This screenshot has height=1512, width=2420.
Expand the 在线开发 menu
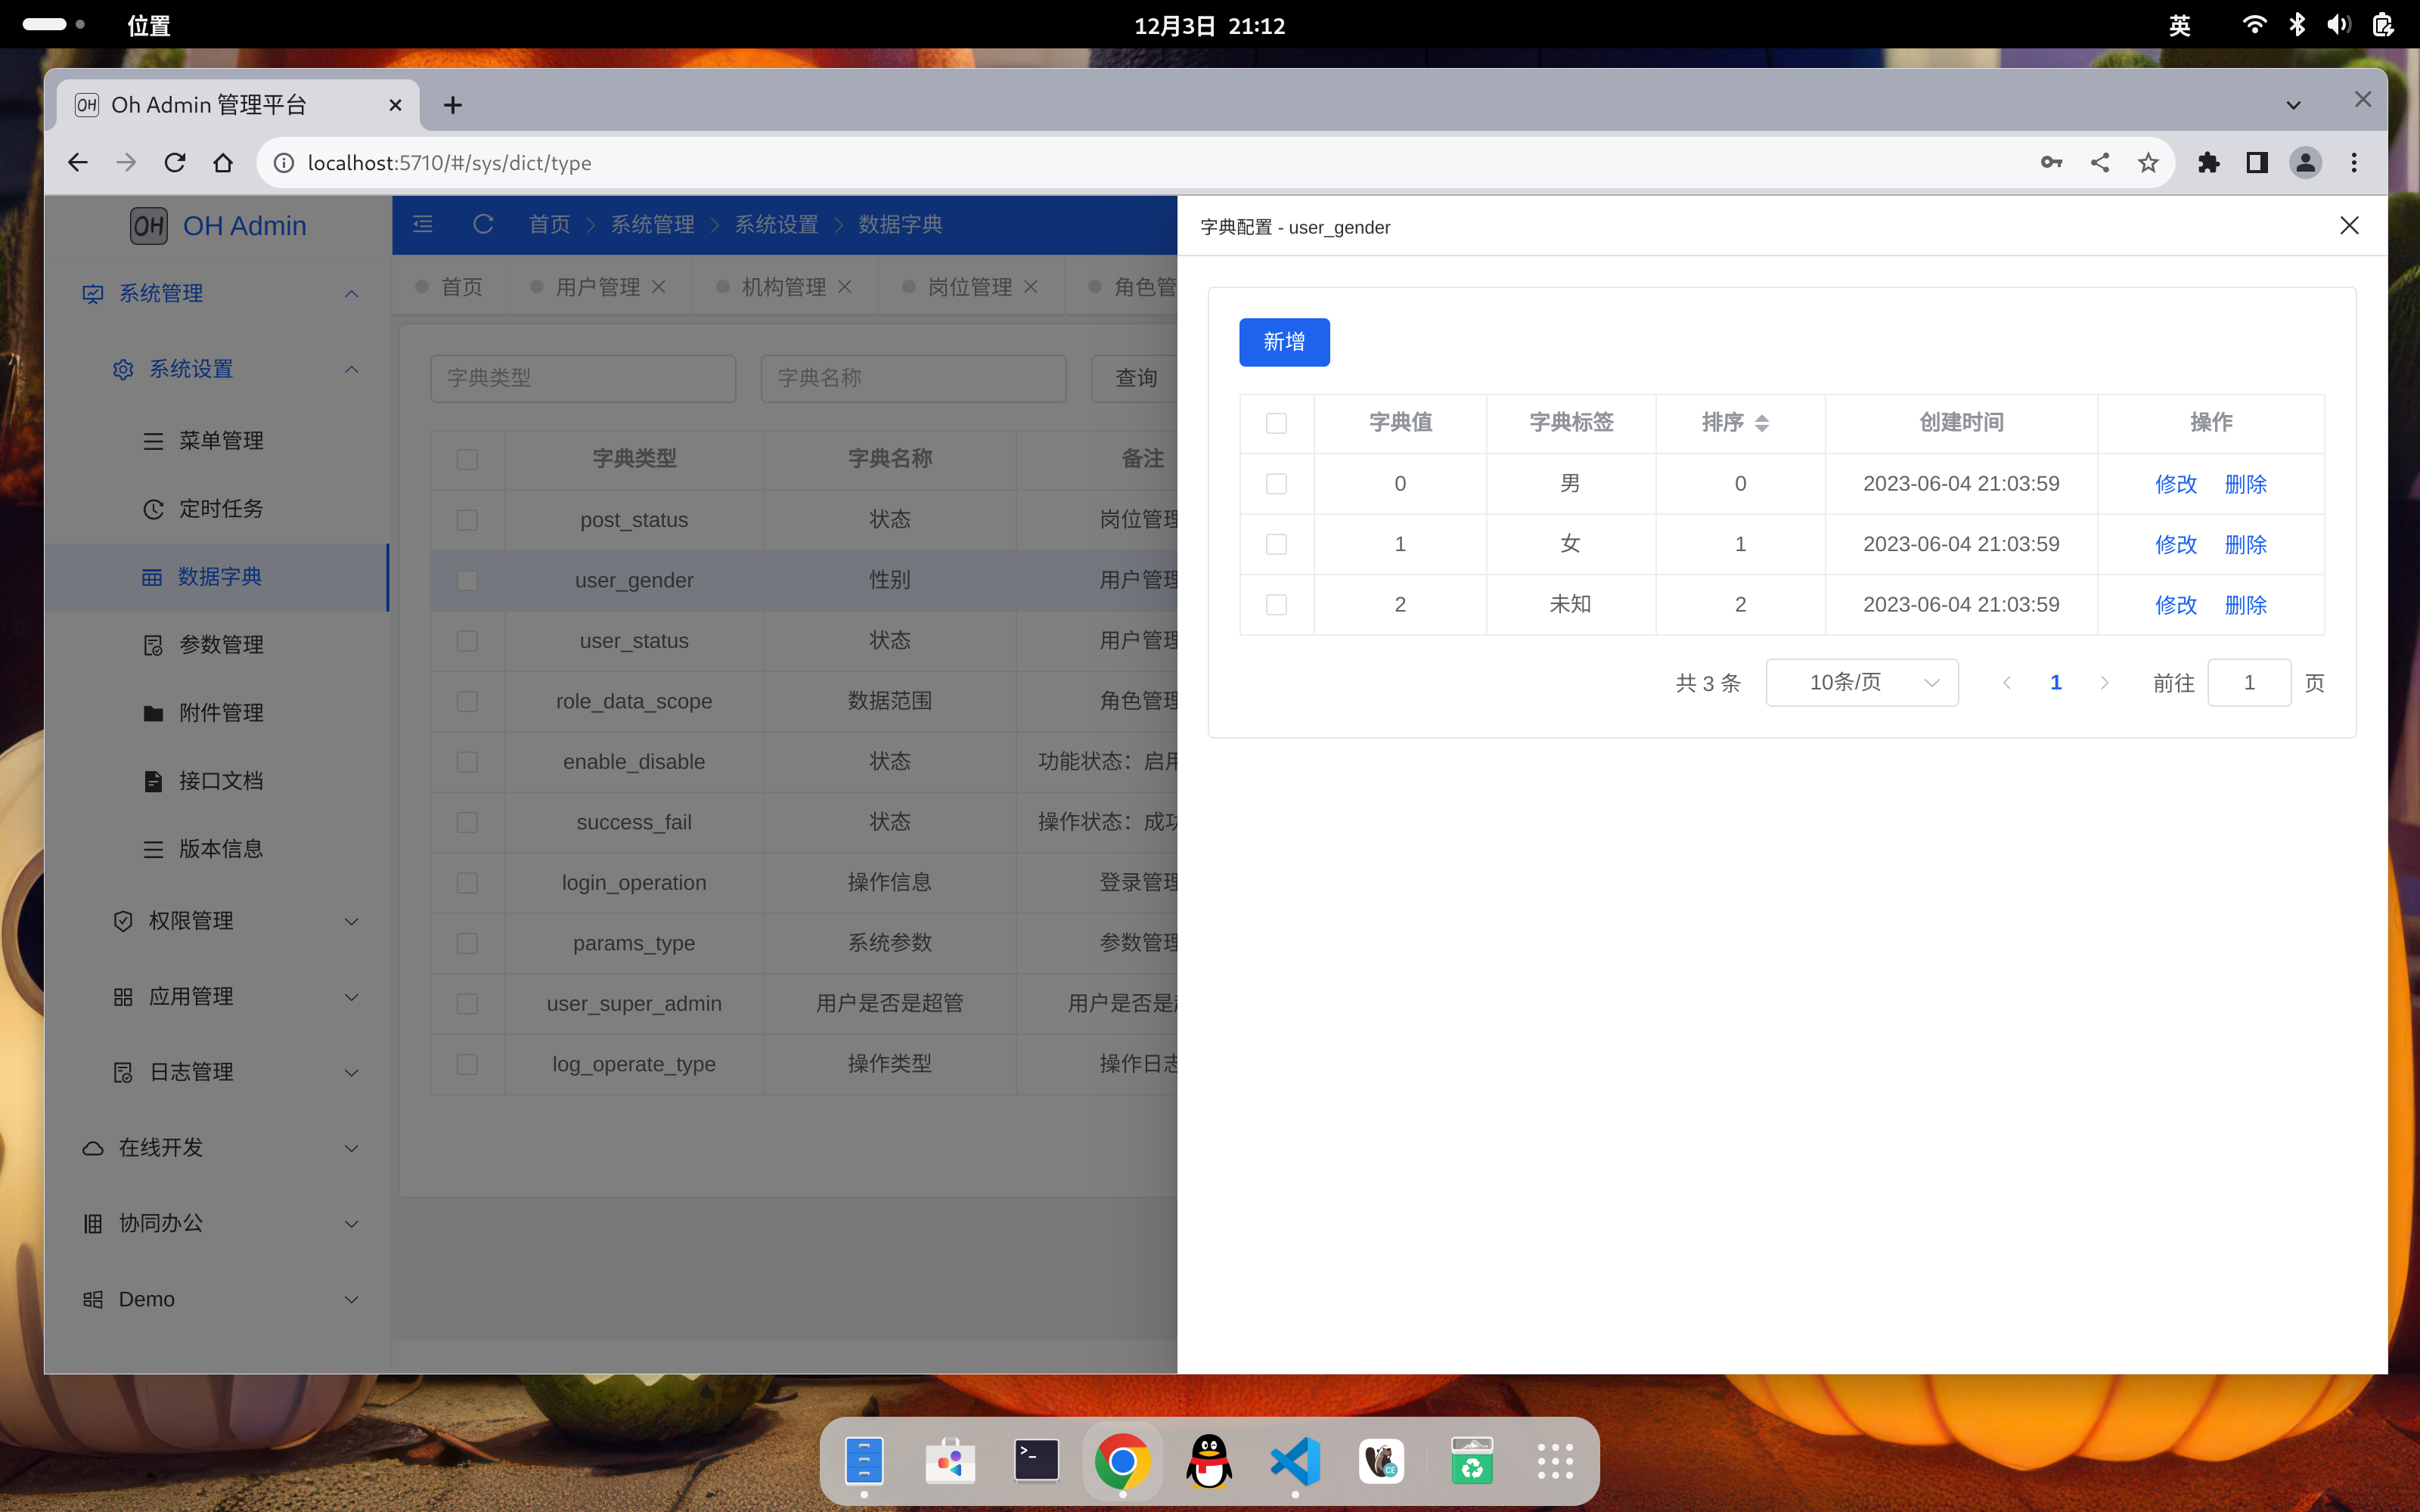pyautogui.click(x=217, y=1148)
